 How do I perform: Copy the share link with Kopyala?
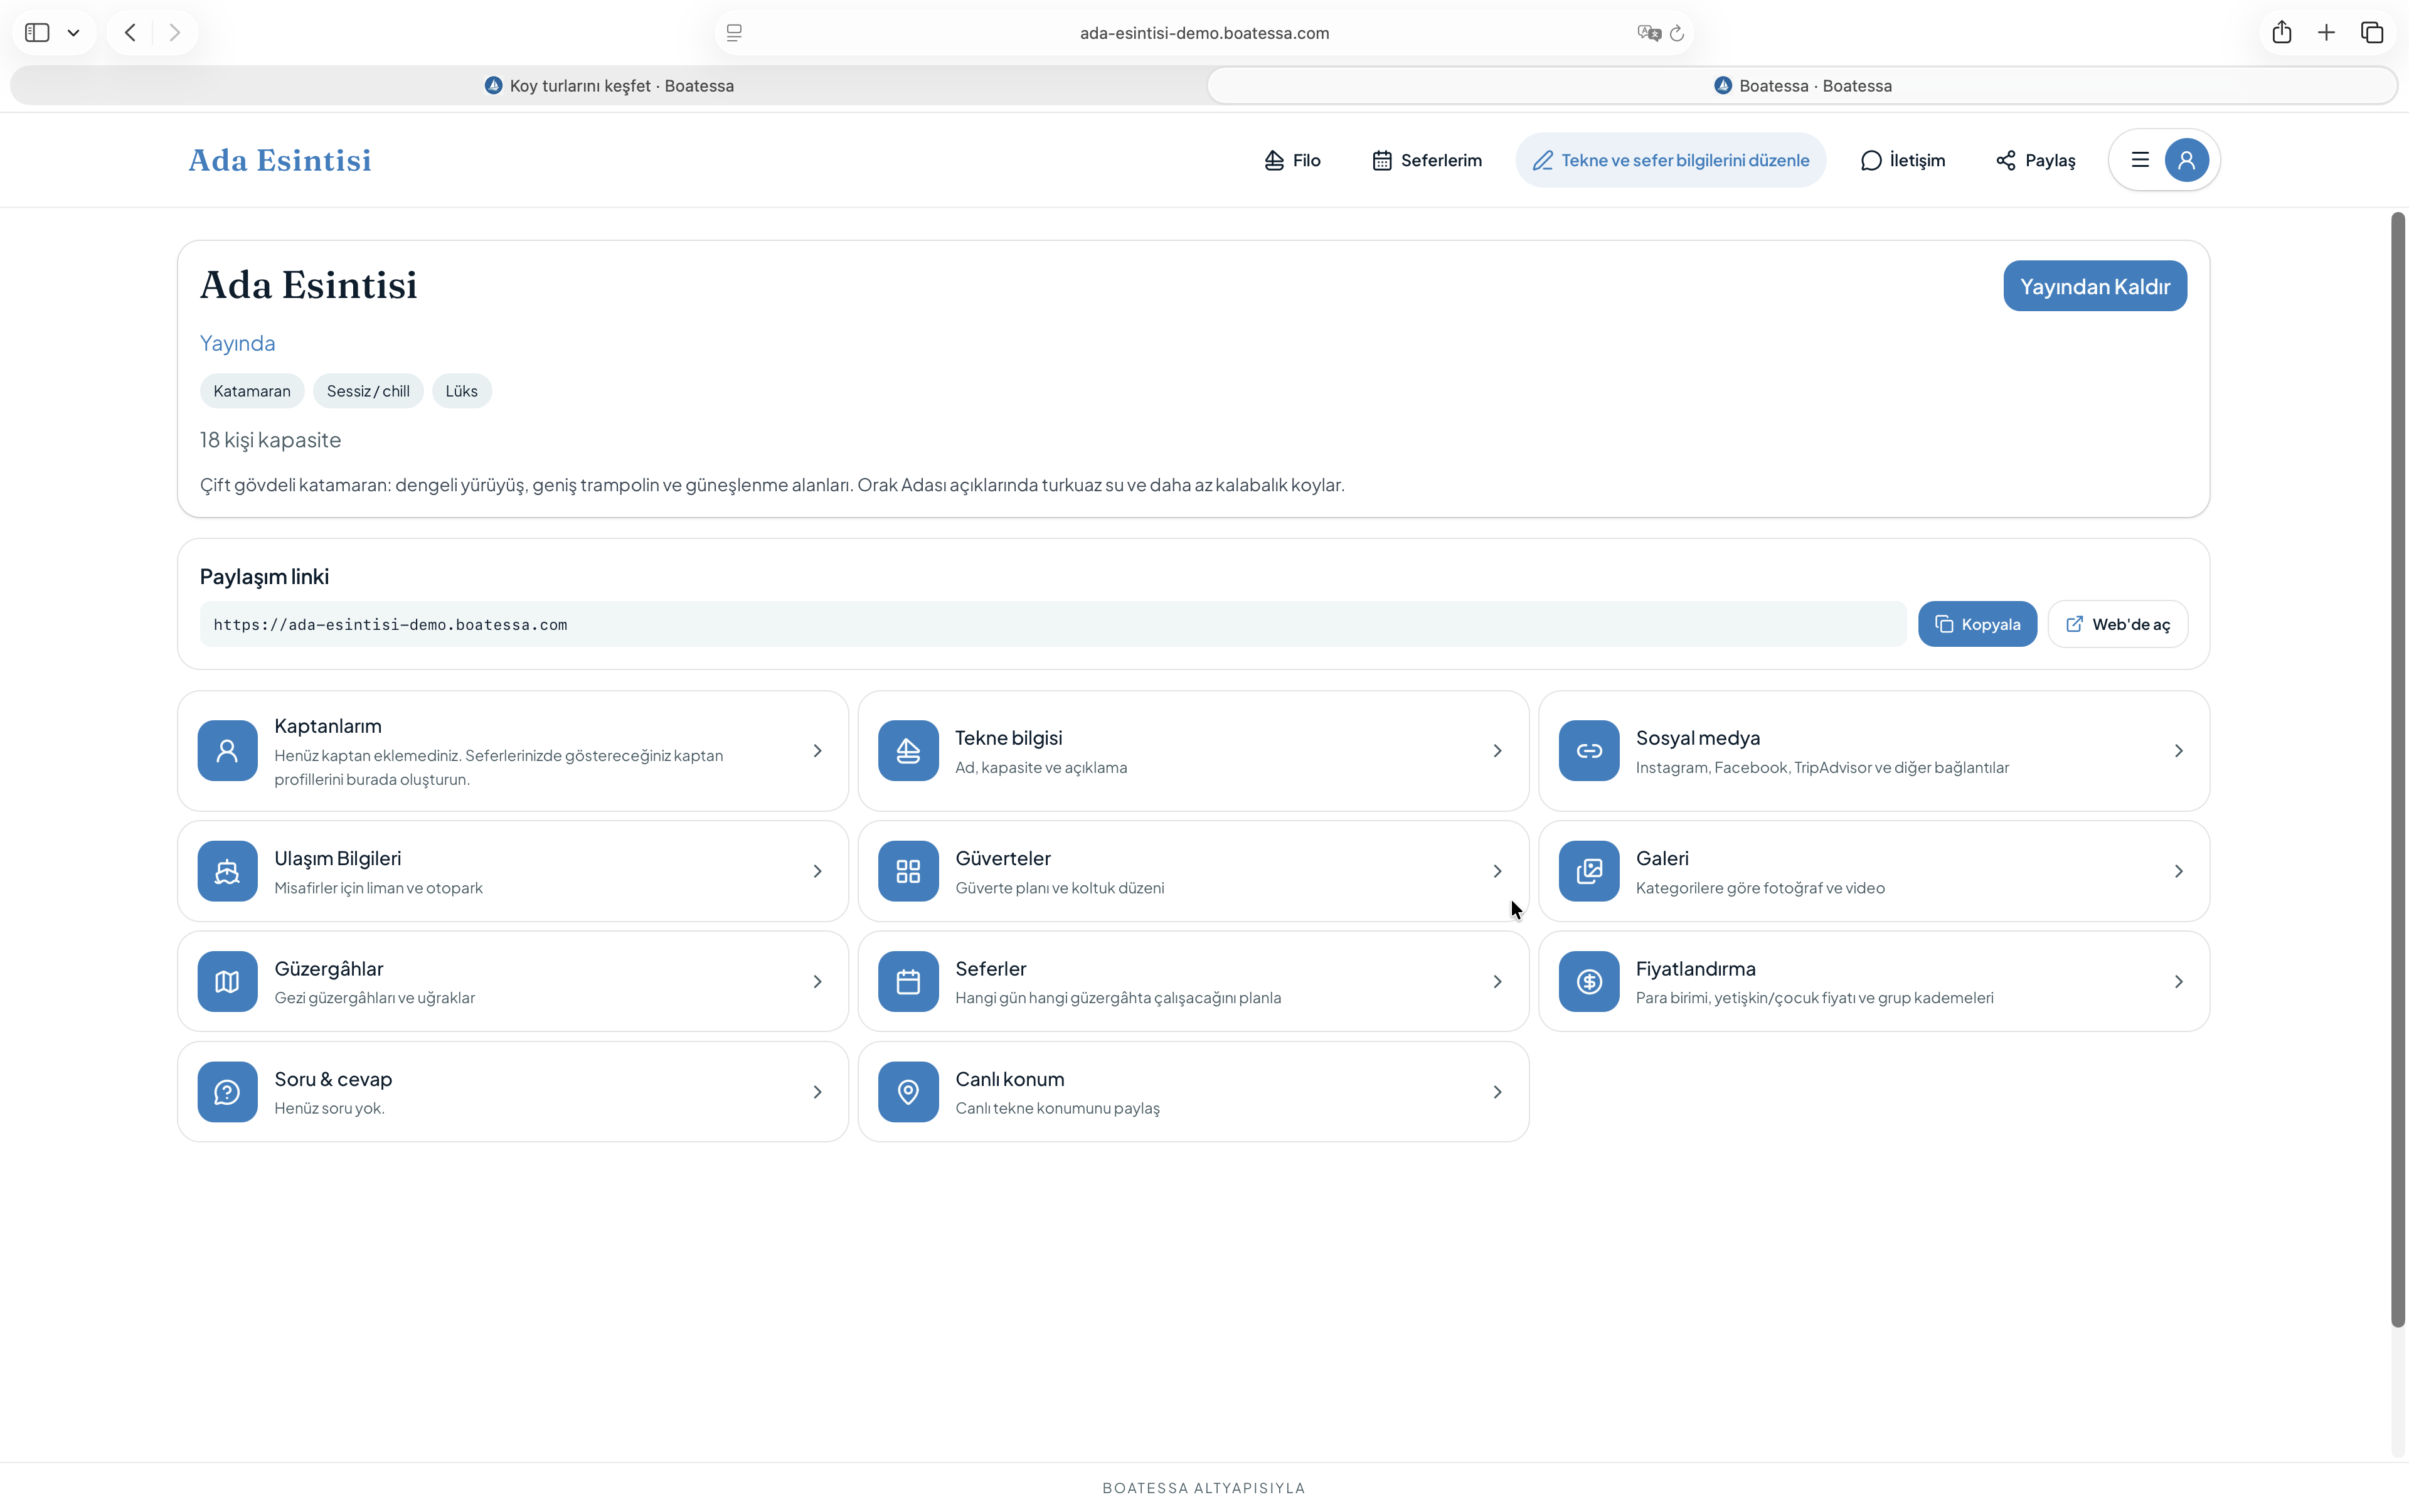pyautogui.click(x=1977, y=624)
